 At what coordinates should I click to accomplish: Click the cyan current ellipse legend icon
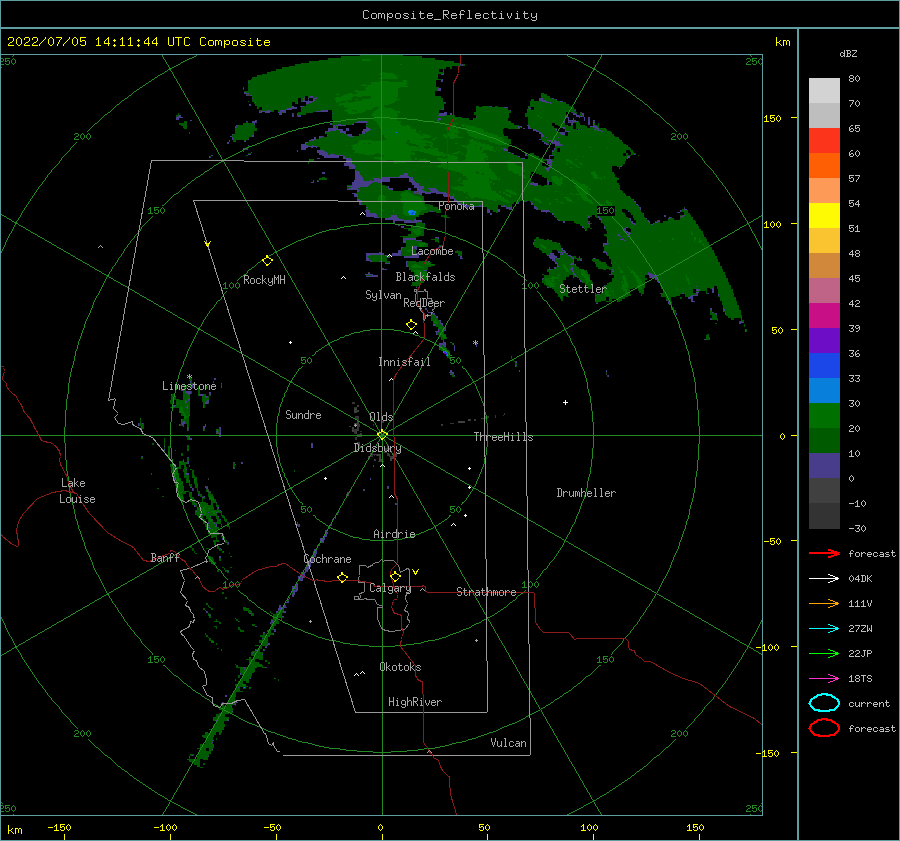[824, 703]
